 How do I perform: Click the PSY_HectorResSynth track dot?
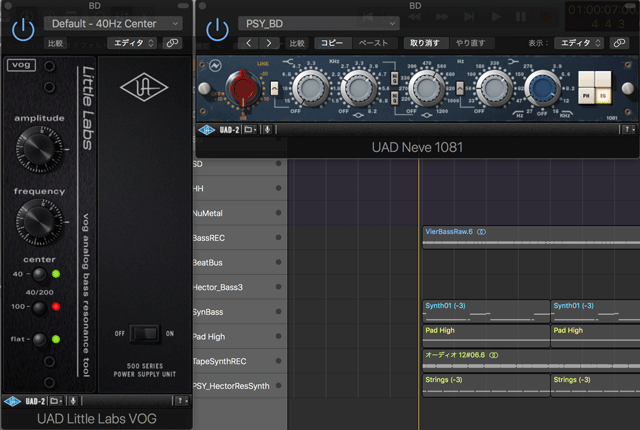[278, 385]
